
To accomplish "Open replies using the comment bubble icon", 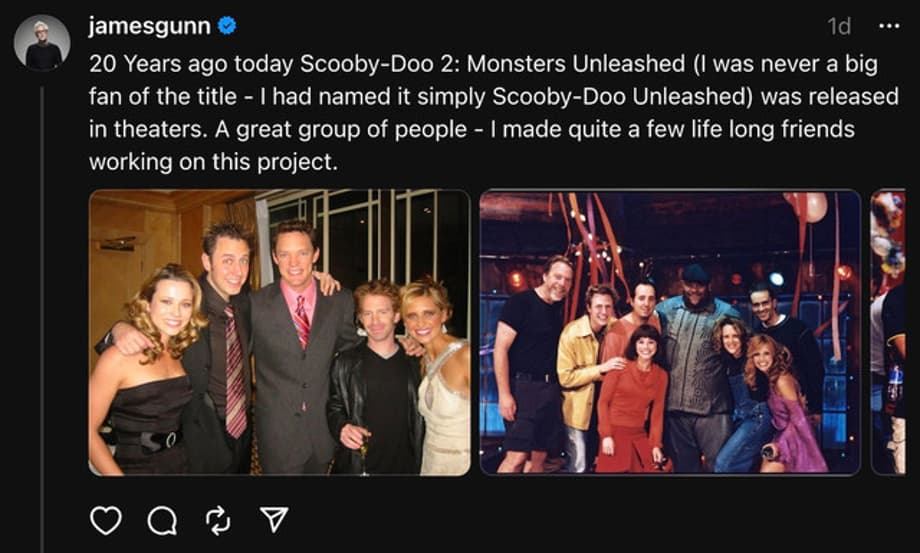I will (x=161, y=519).
